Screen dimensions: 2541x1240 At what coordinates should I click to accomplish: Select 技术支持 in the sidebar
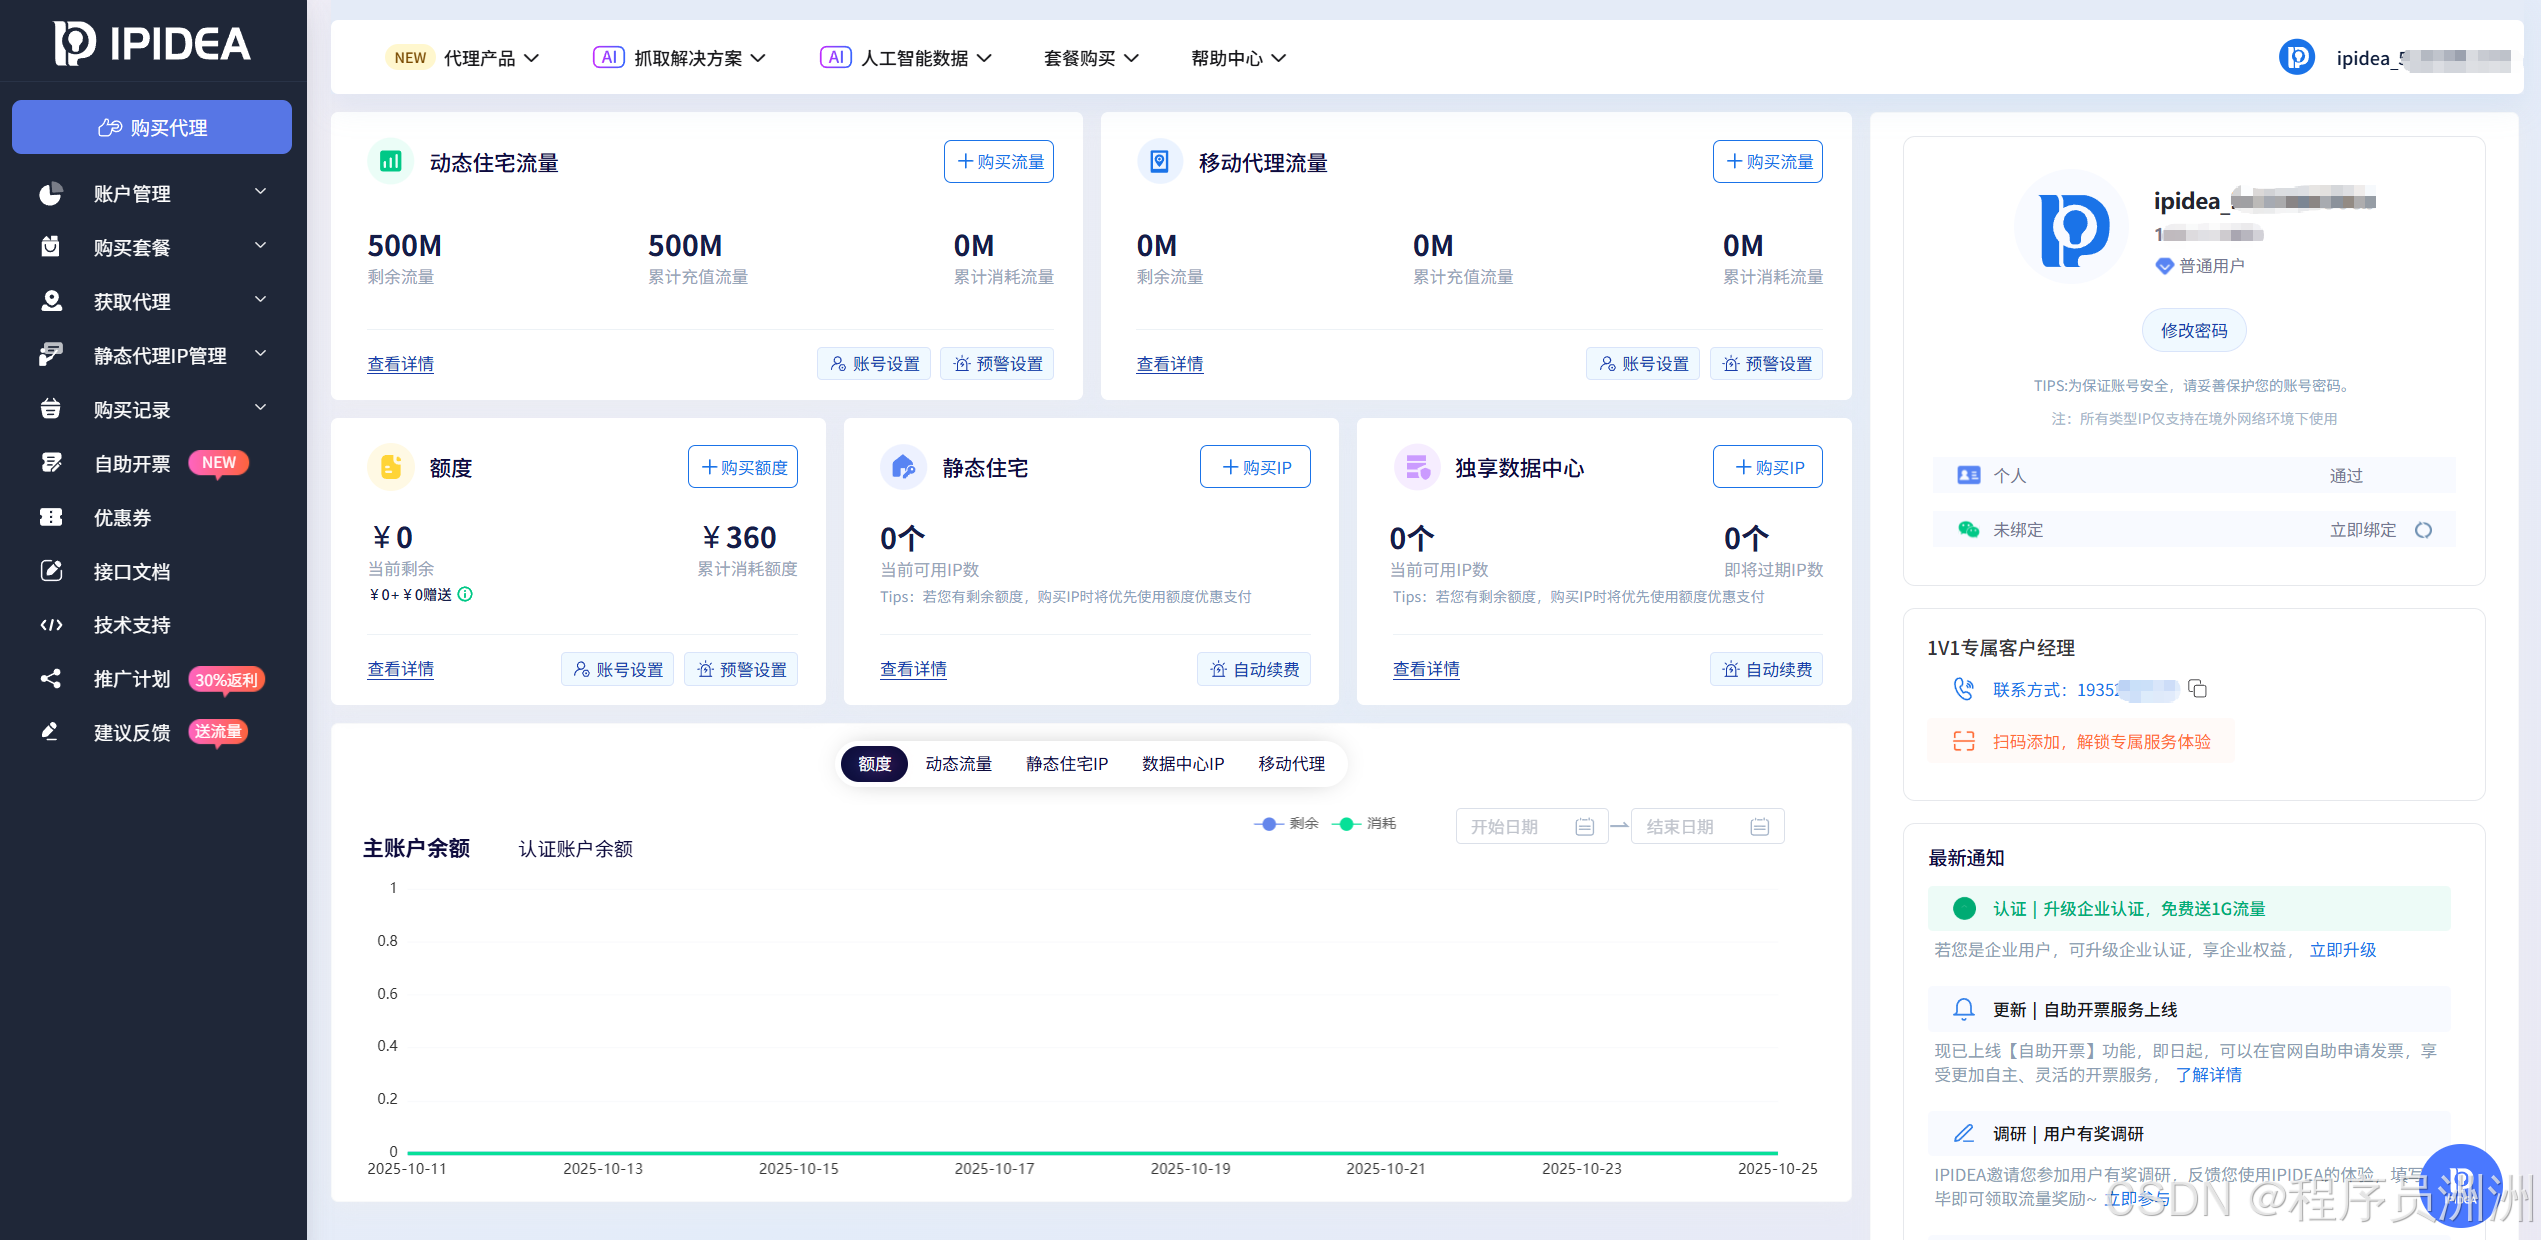tap(132, 624)
